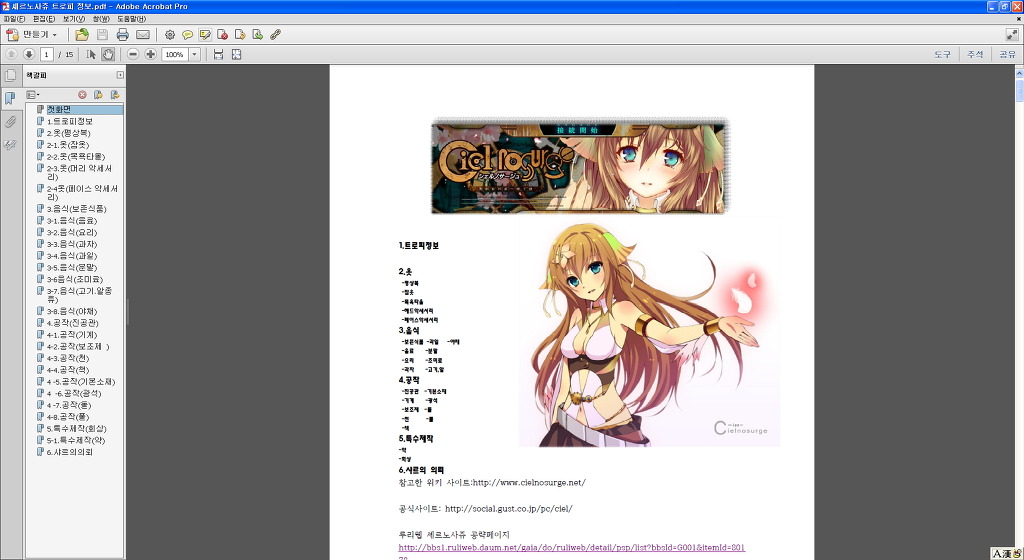The height and width of the screenshot is (560, 1024).
Task: Select the Hand pan tool
Action: click(108, 54)
